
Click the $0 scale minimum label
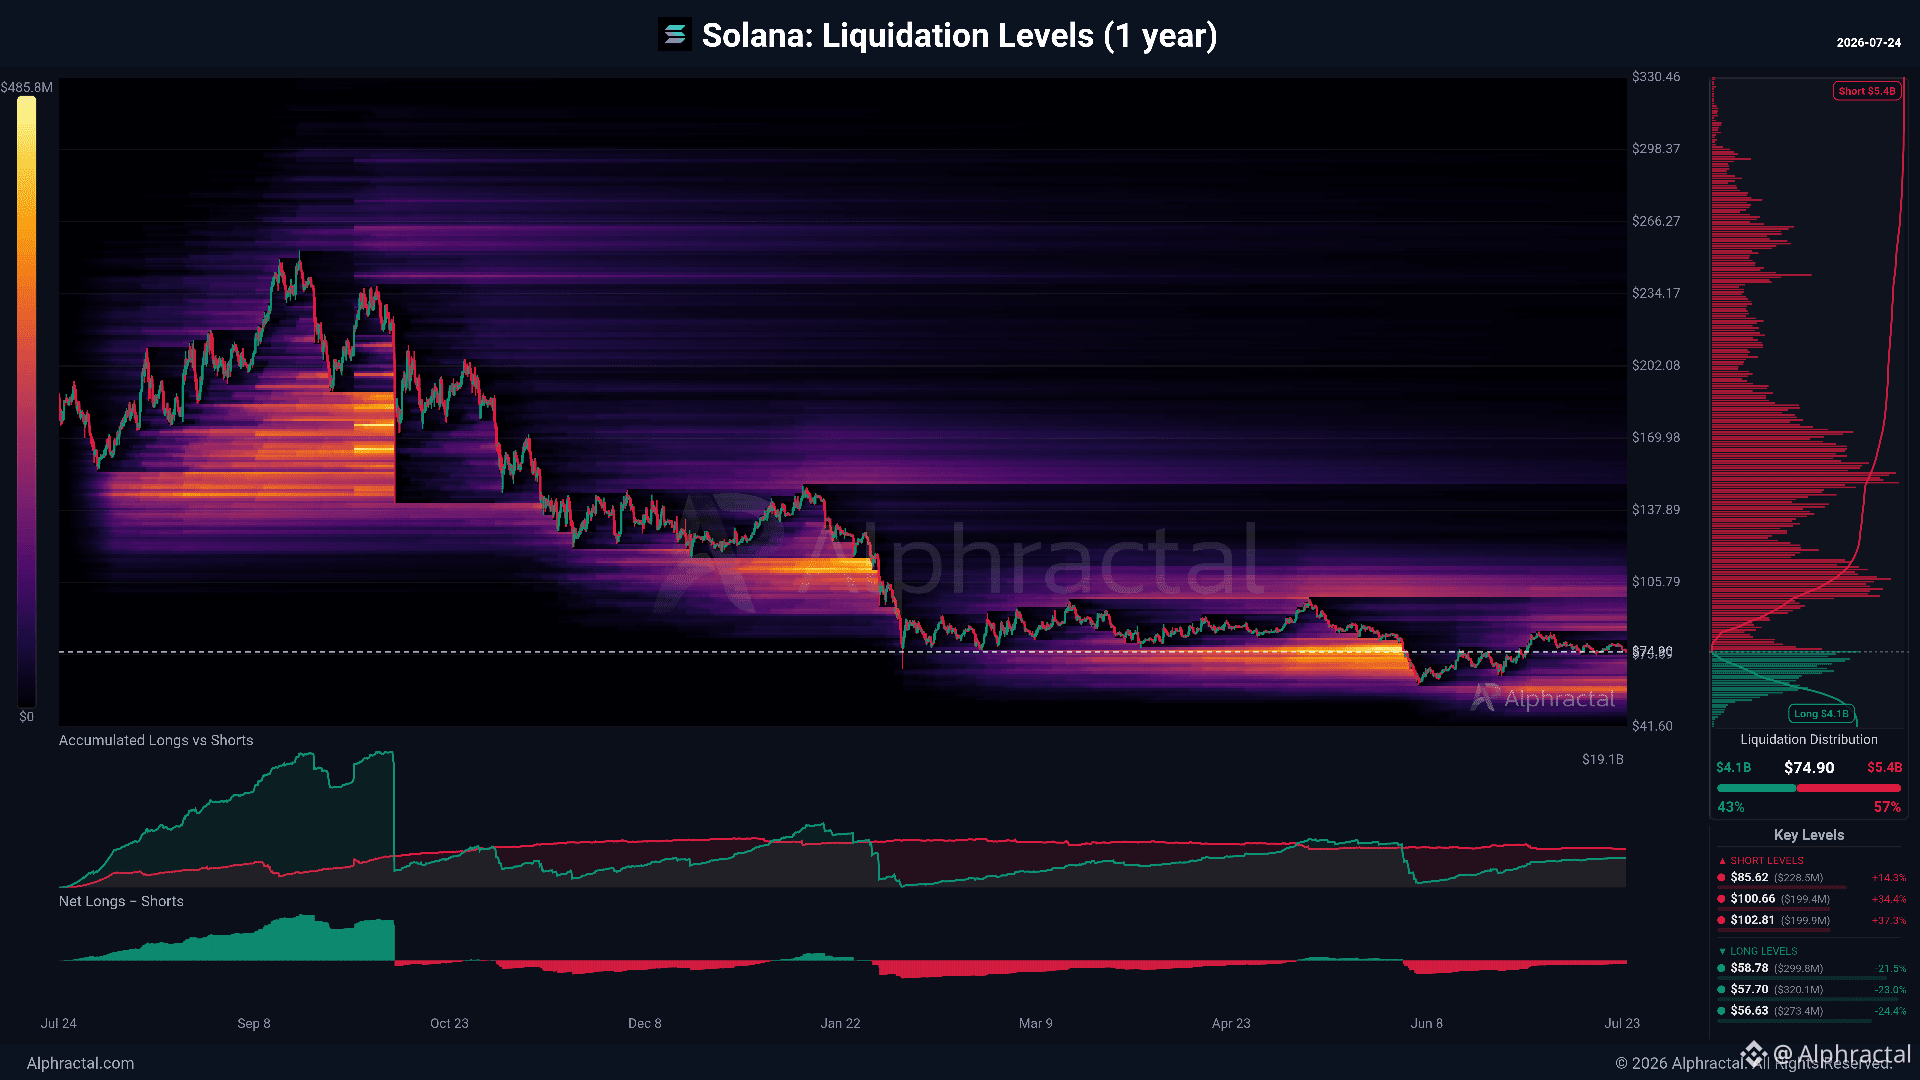[27, 717]
